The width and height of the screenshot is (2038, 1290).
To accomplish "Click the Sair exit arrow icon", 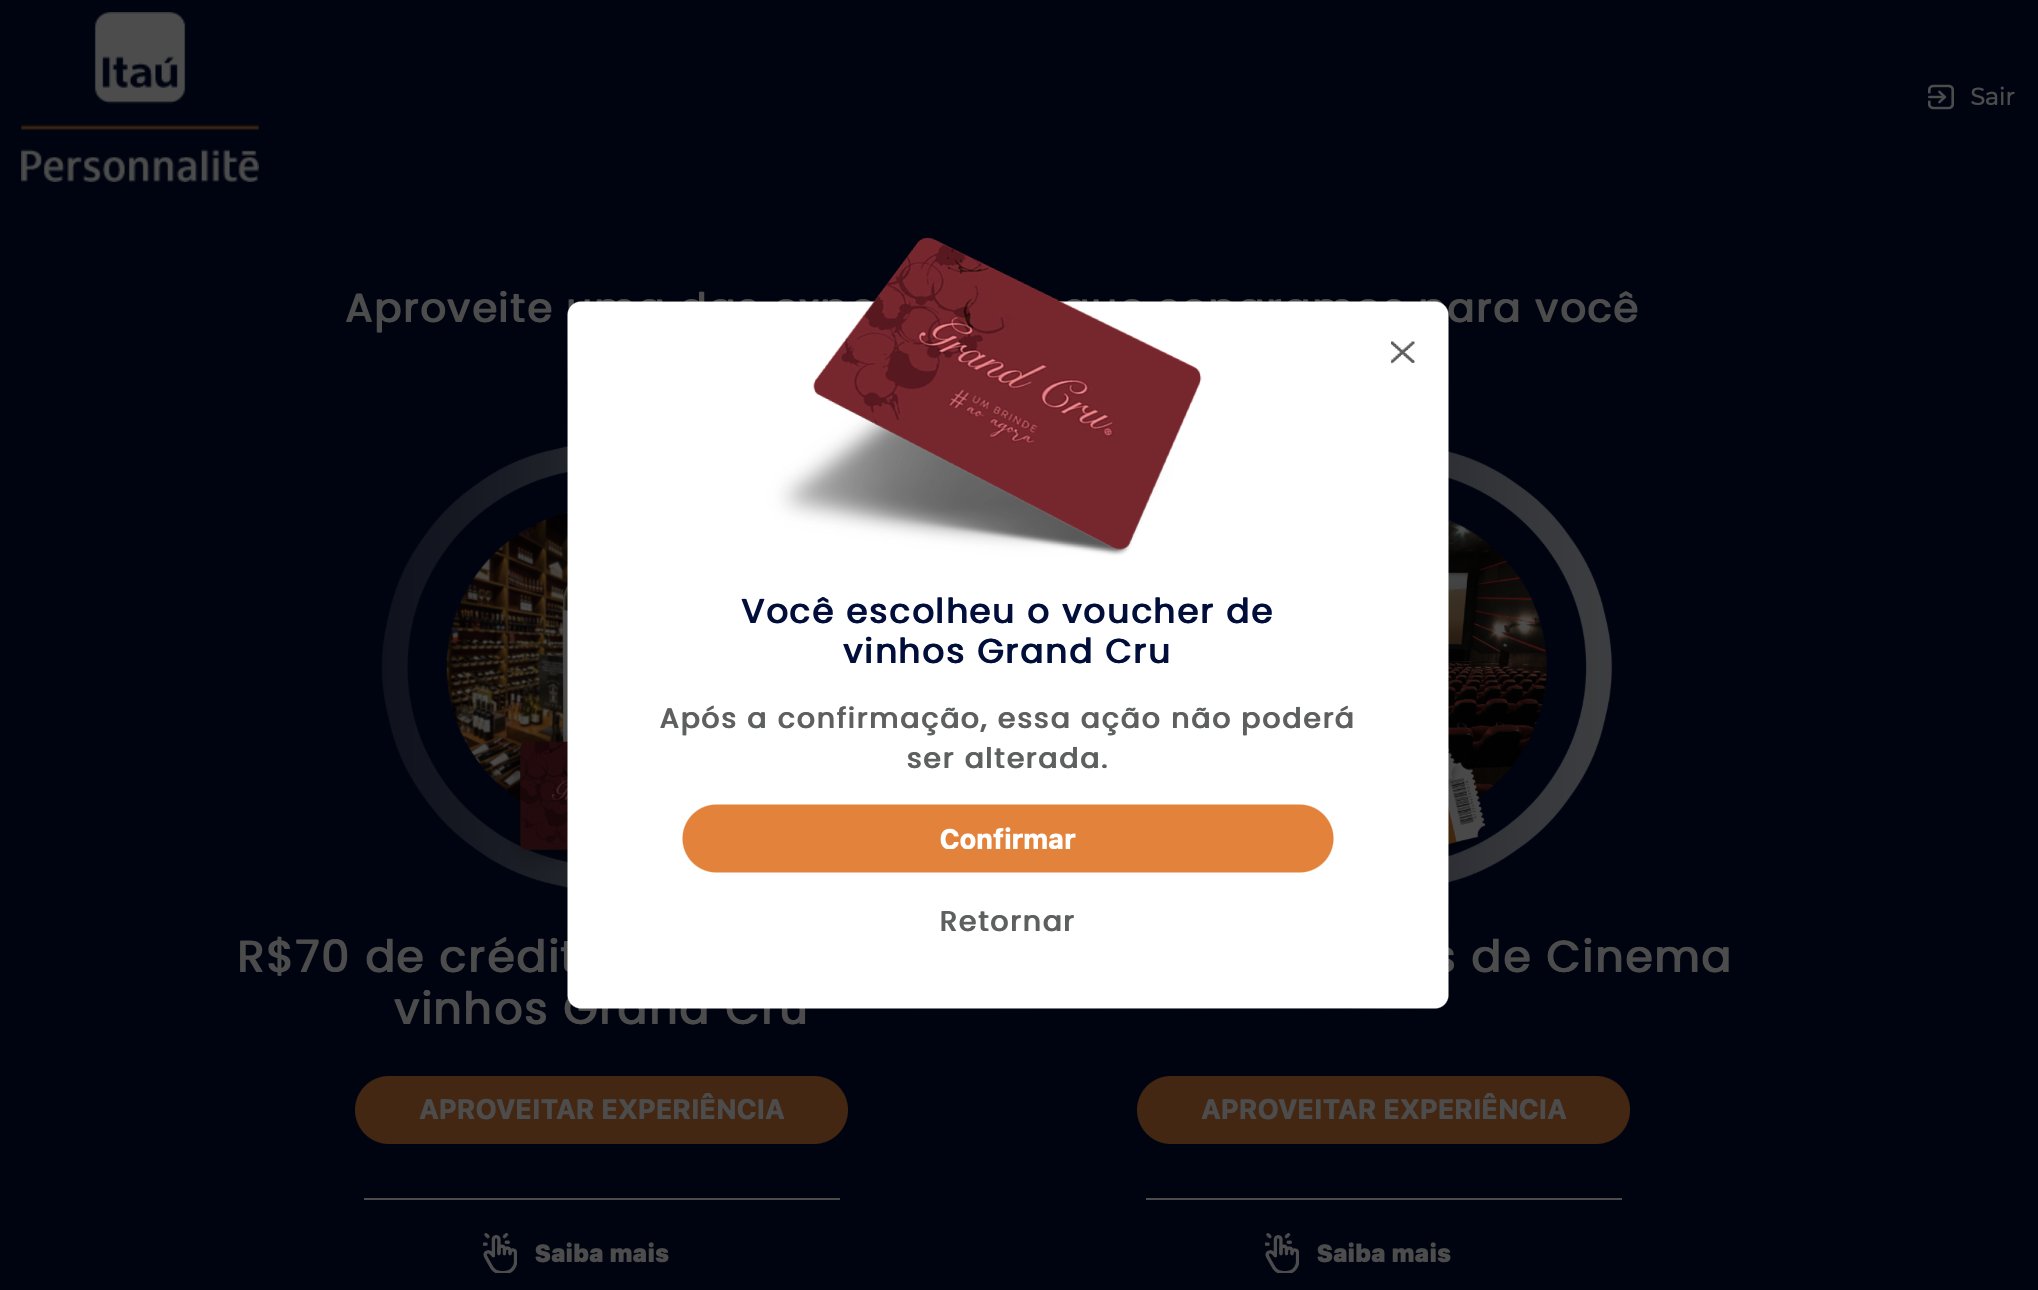I will click(1940, 97).
